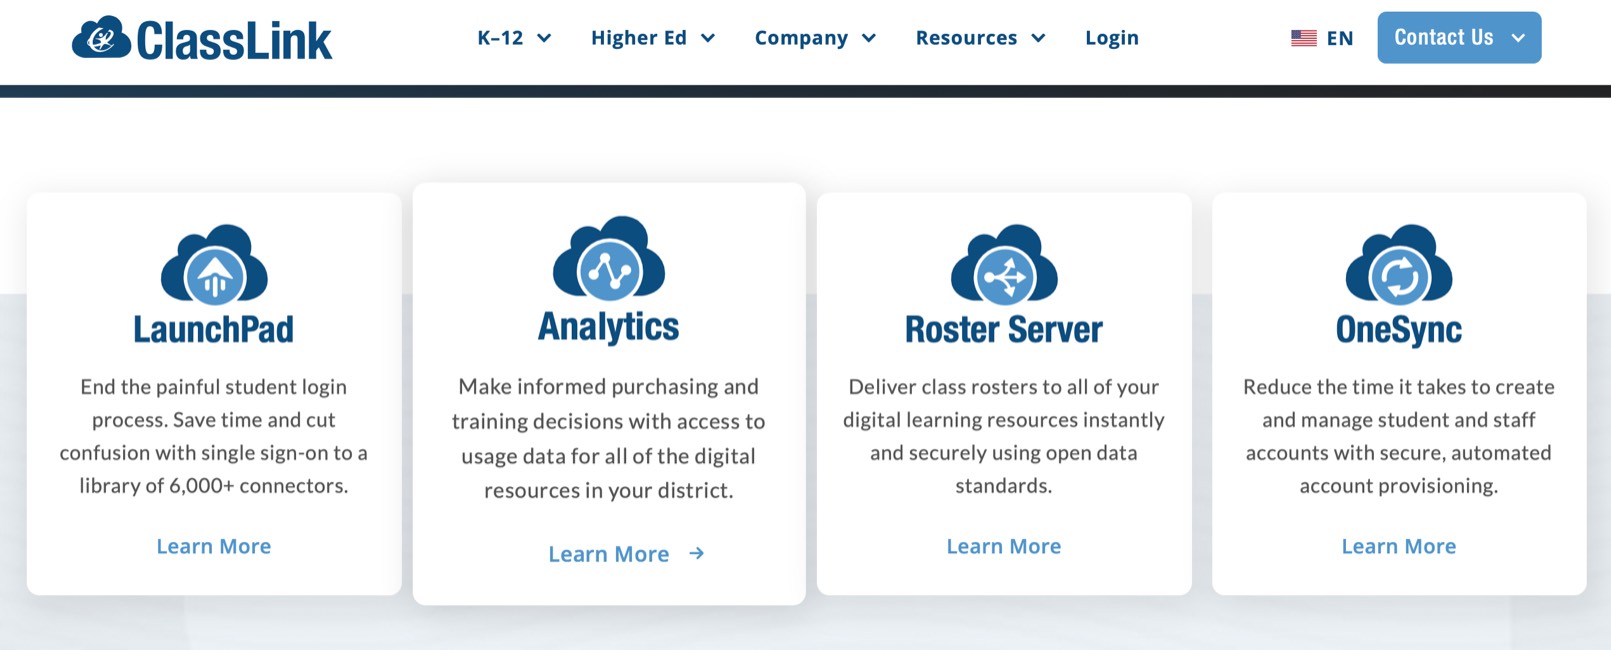
Task: Open the Company navigation item
Action: (x=815, y=38)
